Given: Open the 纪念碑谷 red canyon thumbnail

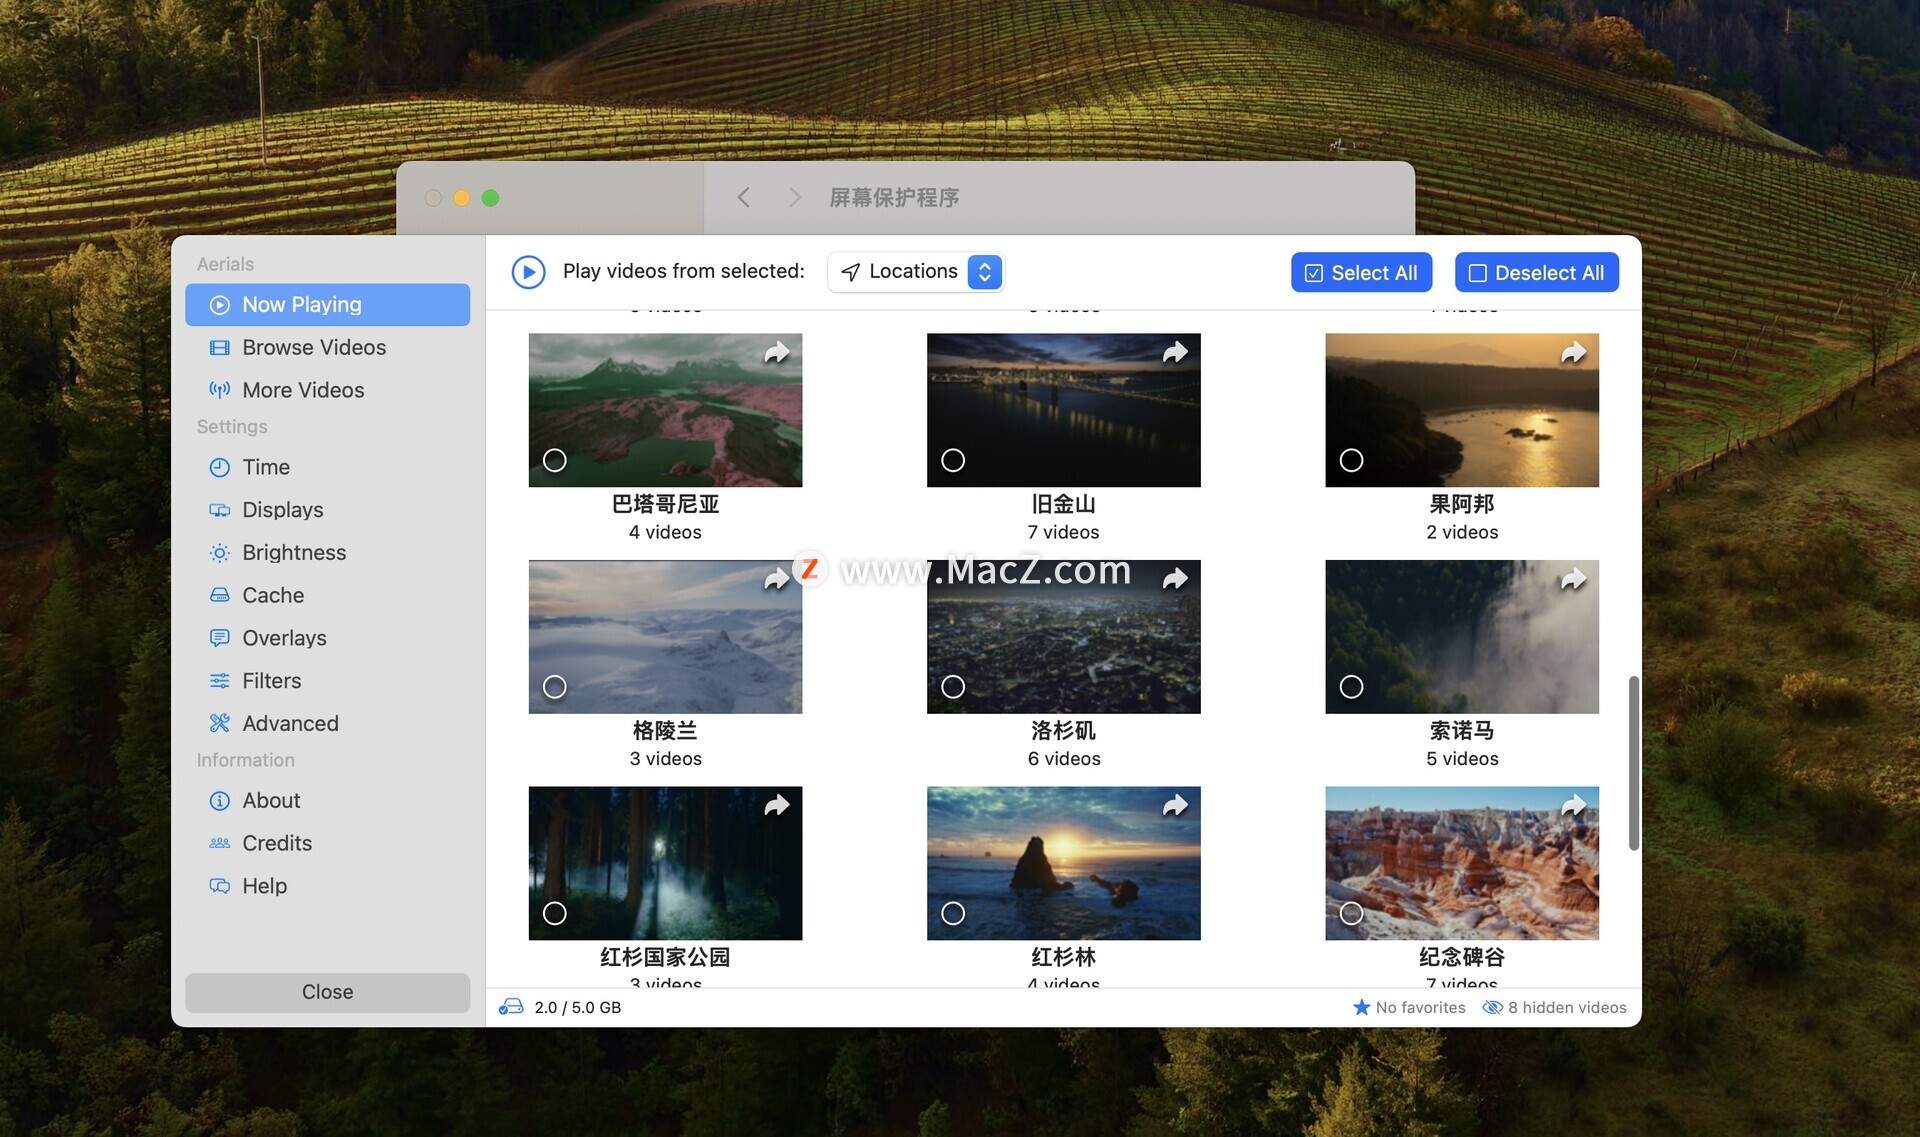Looking at the screenshot, I should [1462, 863].
